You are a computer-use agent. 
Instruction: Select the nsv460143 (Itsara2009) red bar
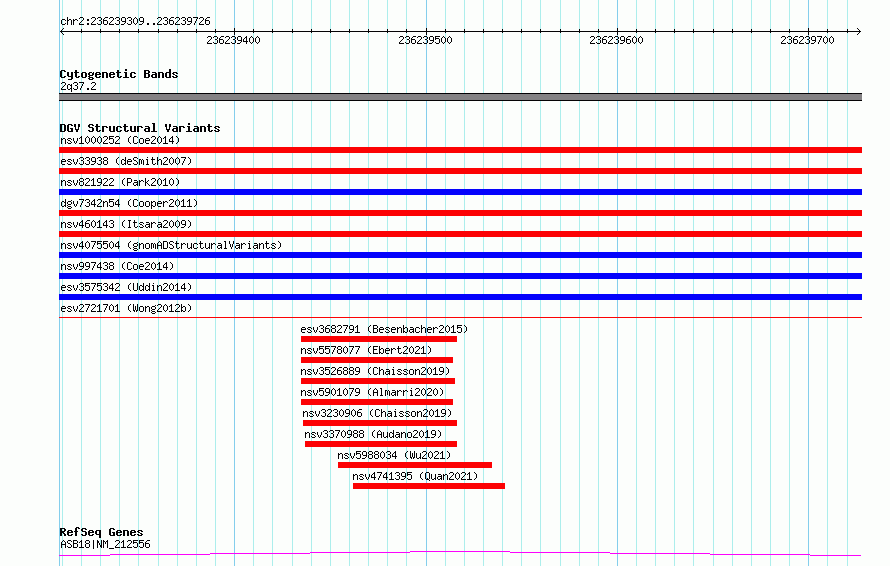(x=460, y=234)
